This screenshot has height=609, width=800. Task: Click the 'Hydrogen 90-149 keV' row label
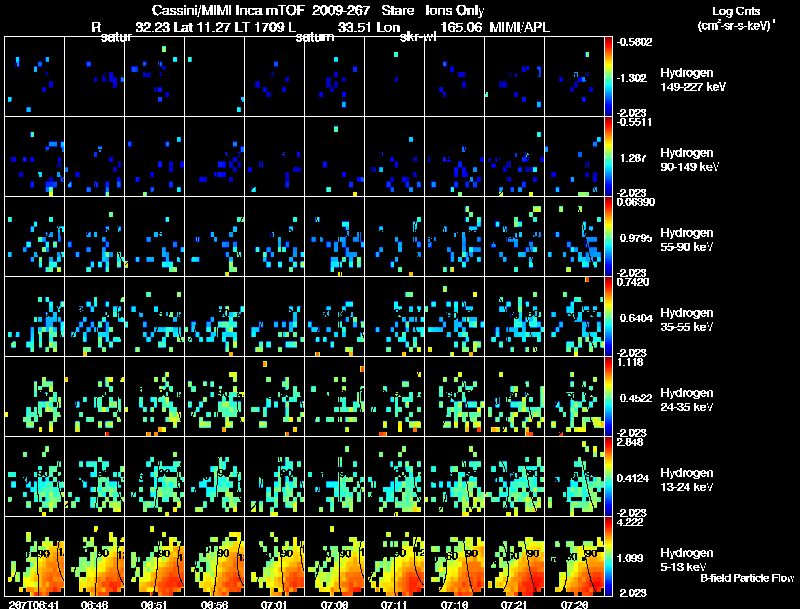(690, 160)
